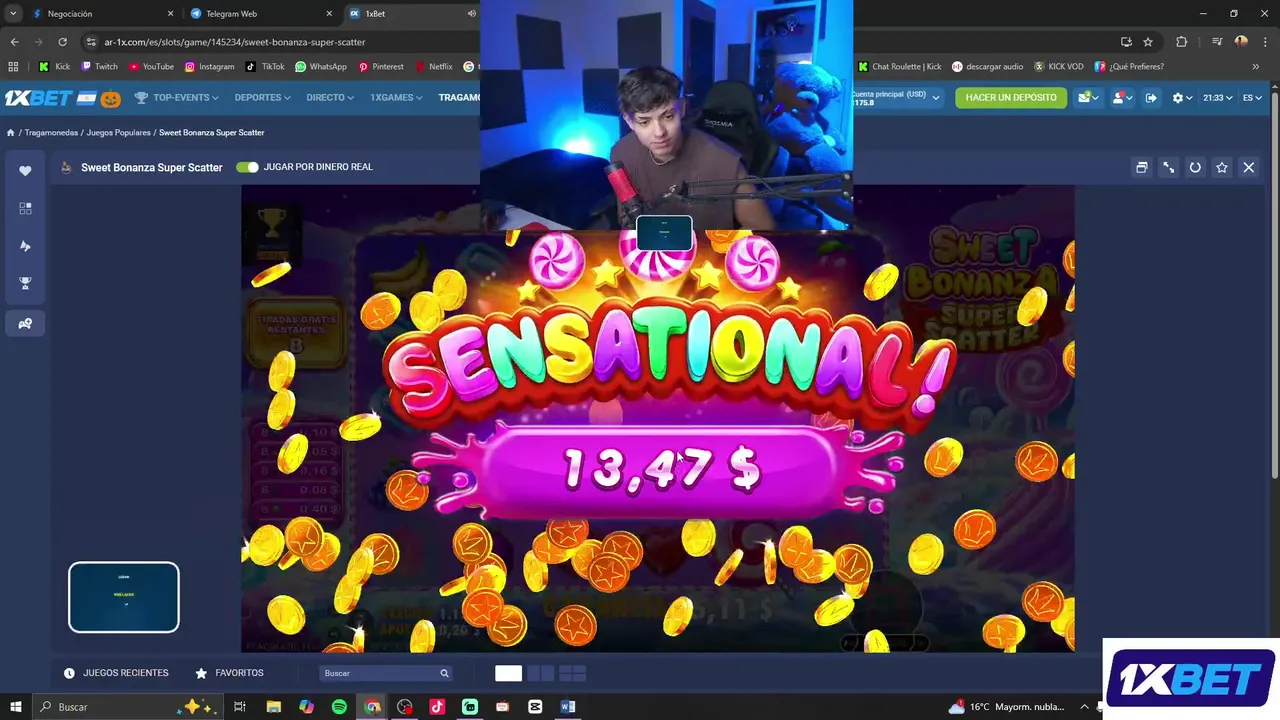This screenshot has height=720, width=1280.
Task: Mute the 1xBet tab audio
Action: 471,14
